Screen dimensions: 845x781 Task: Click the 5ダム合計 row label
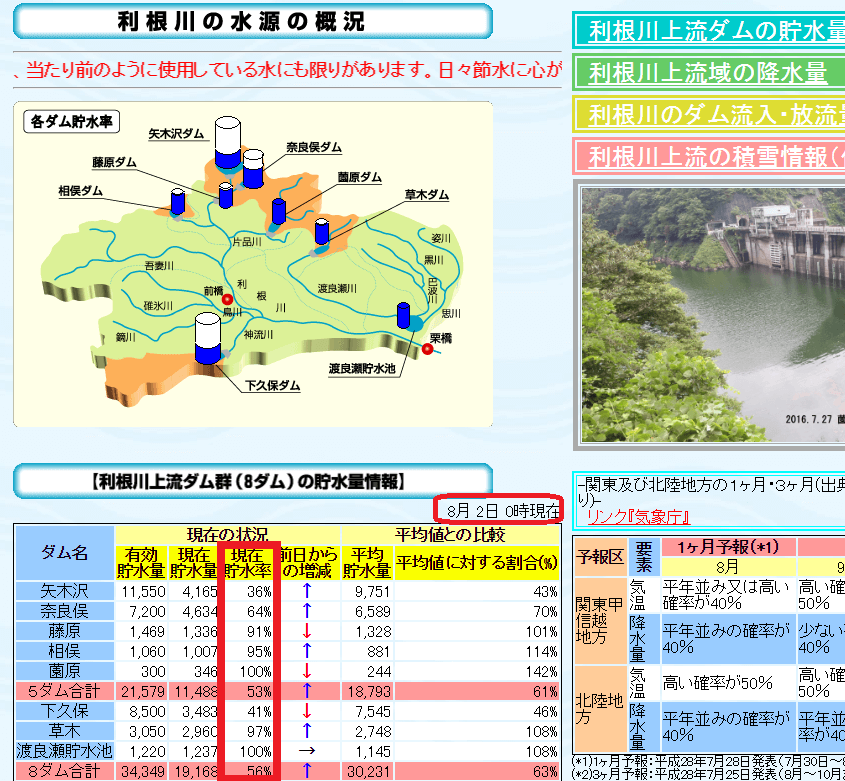(x=64, y=691)
